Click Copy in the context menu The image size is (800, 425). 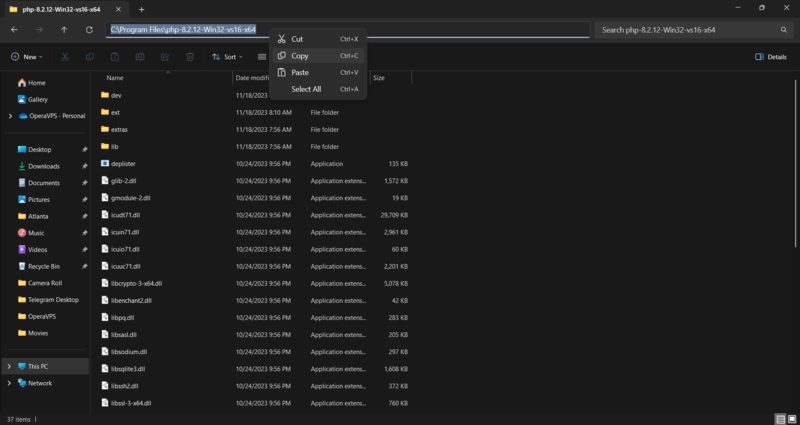tap(300, 56)
